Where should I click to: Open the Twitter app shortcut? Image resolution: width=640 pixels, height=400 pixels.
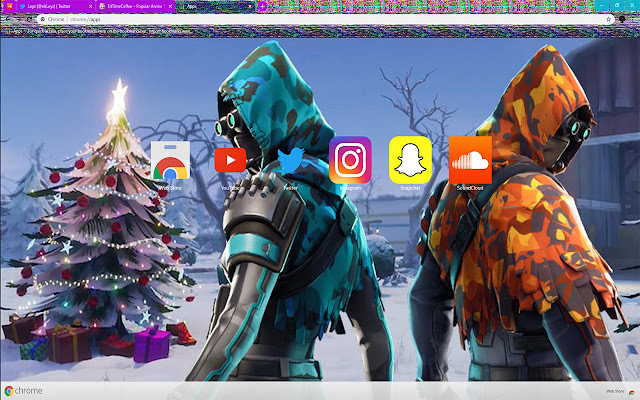coord(290,160)
